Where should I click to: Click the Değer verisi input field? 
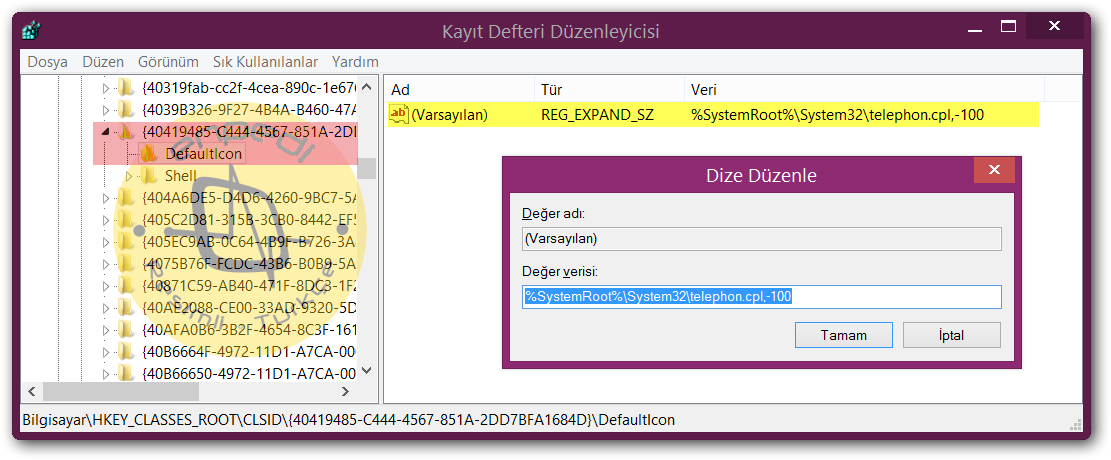click(762, 297)
